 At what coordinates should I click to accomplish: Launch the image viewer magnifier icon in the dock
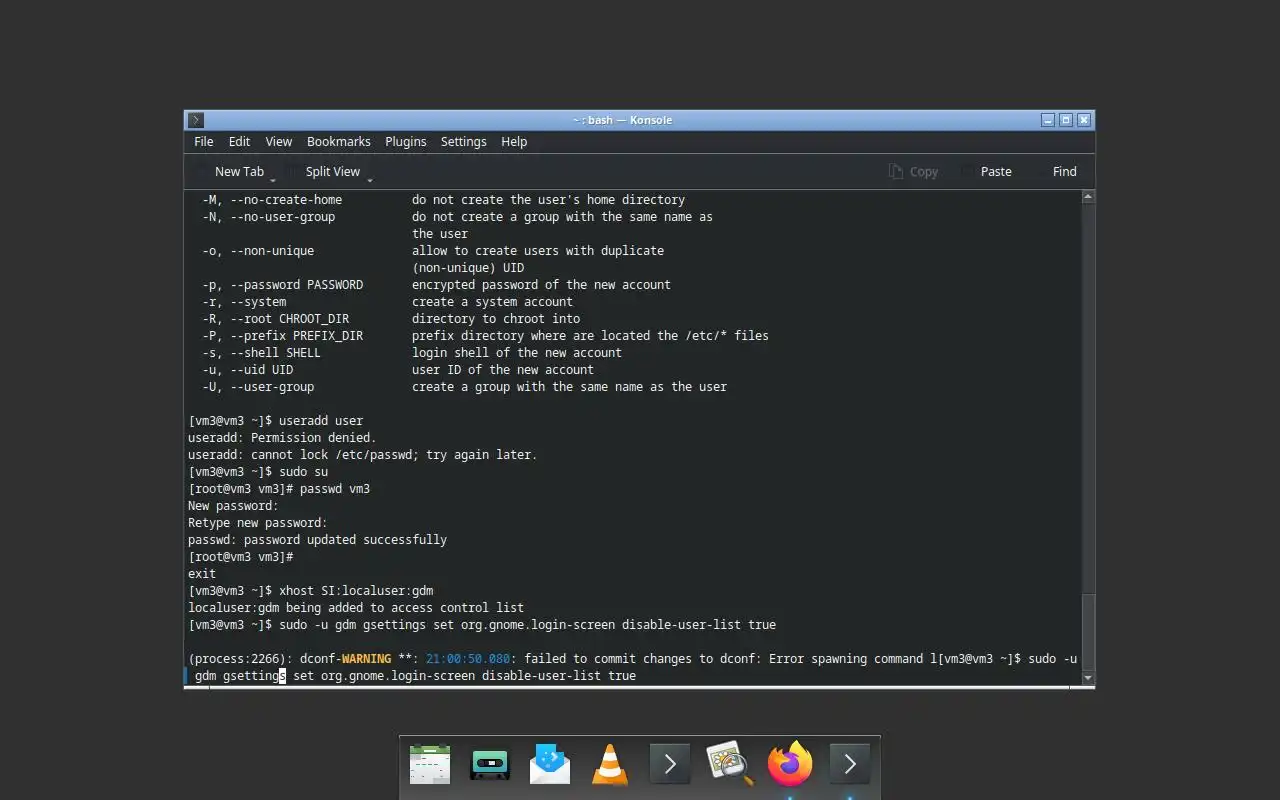click(730, 765)
